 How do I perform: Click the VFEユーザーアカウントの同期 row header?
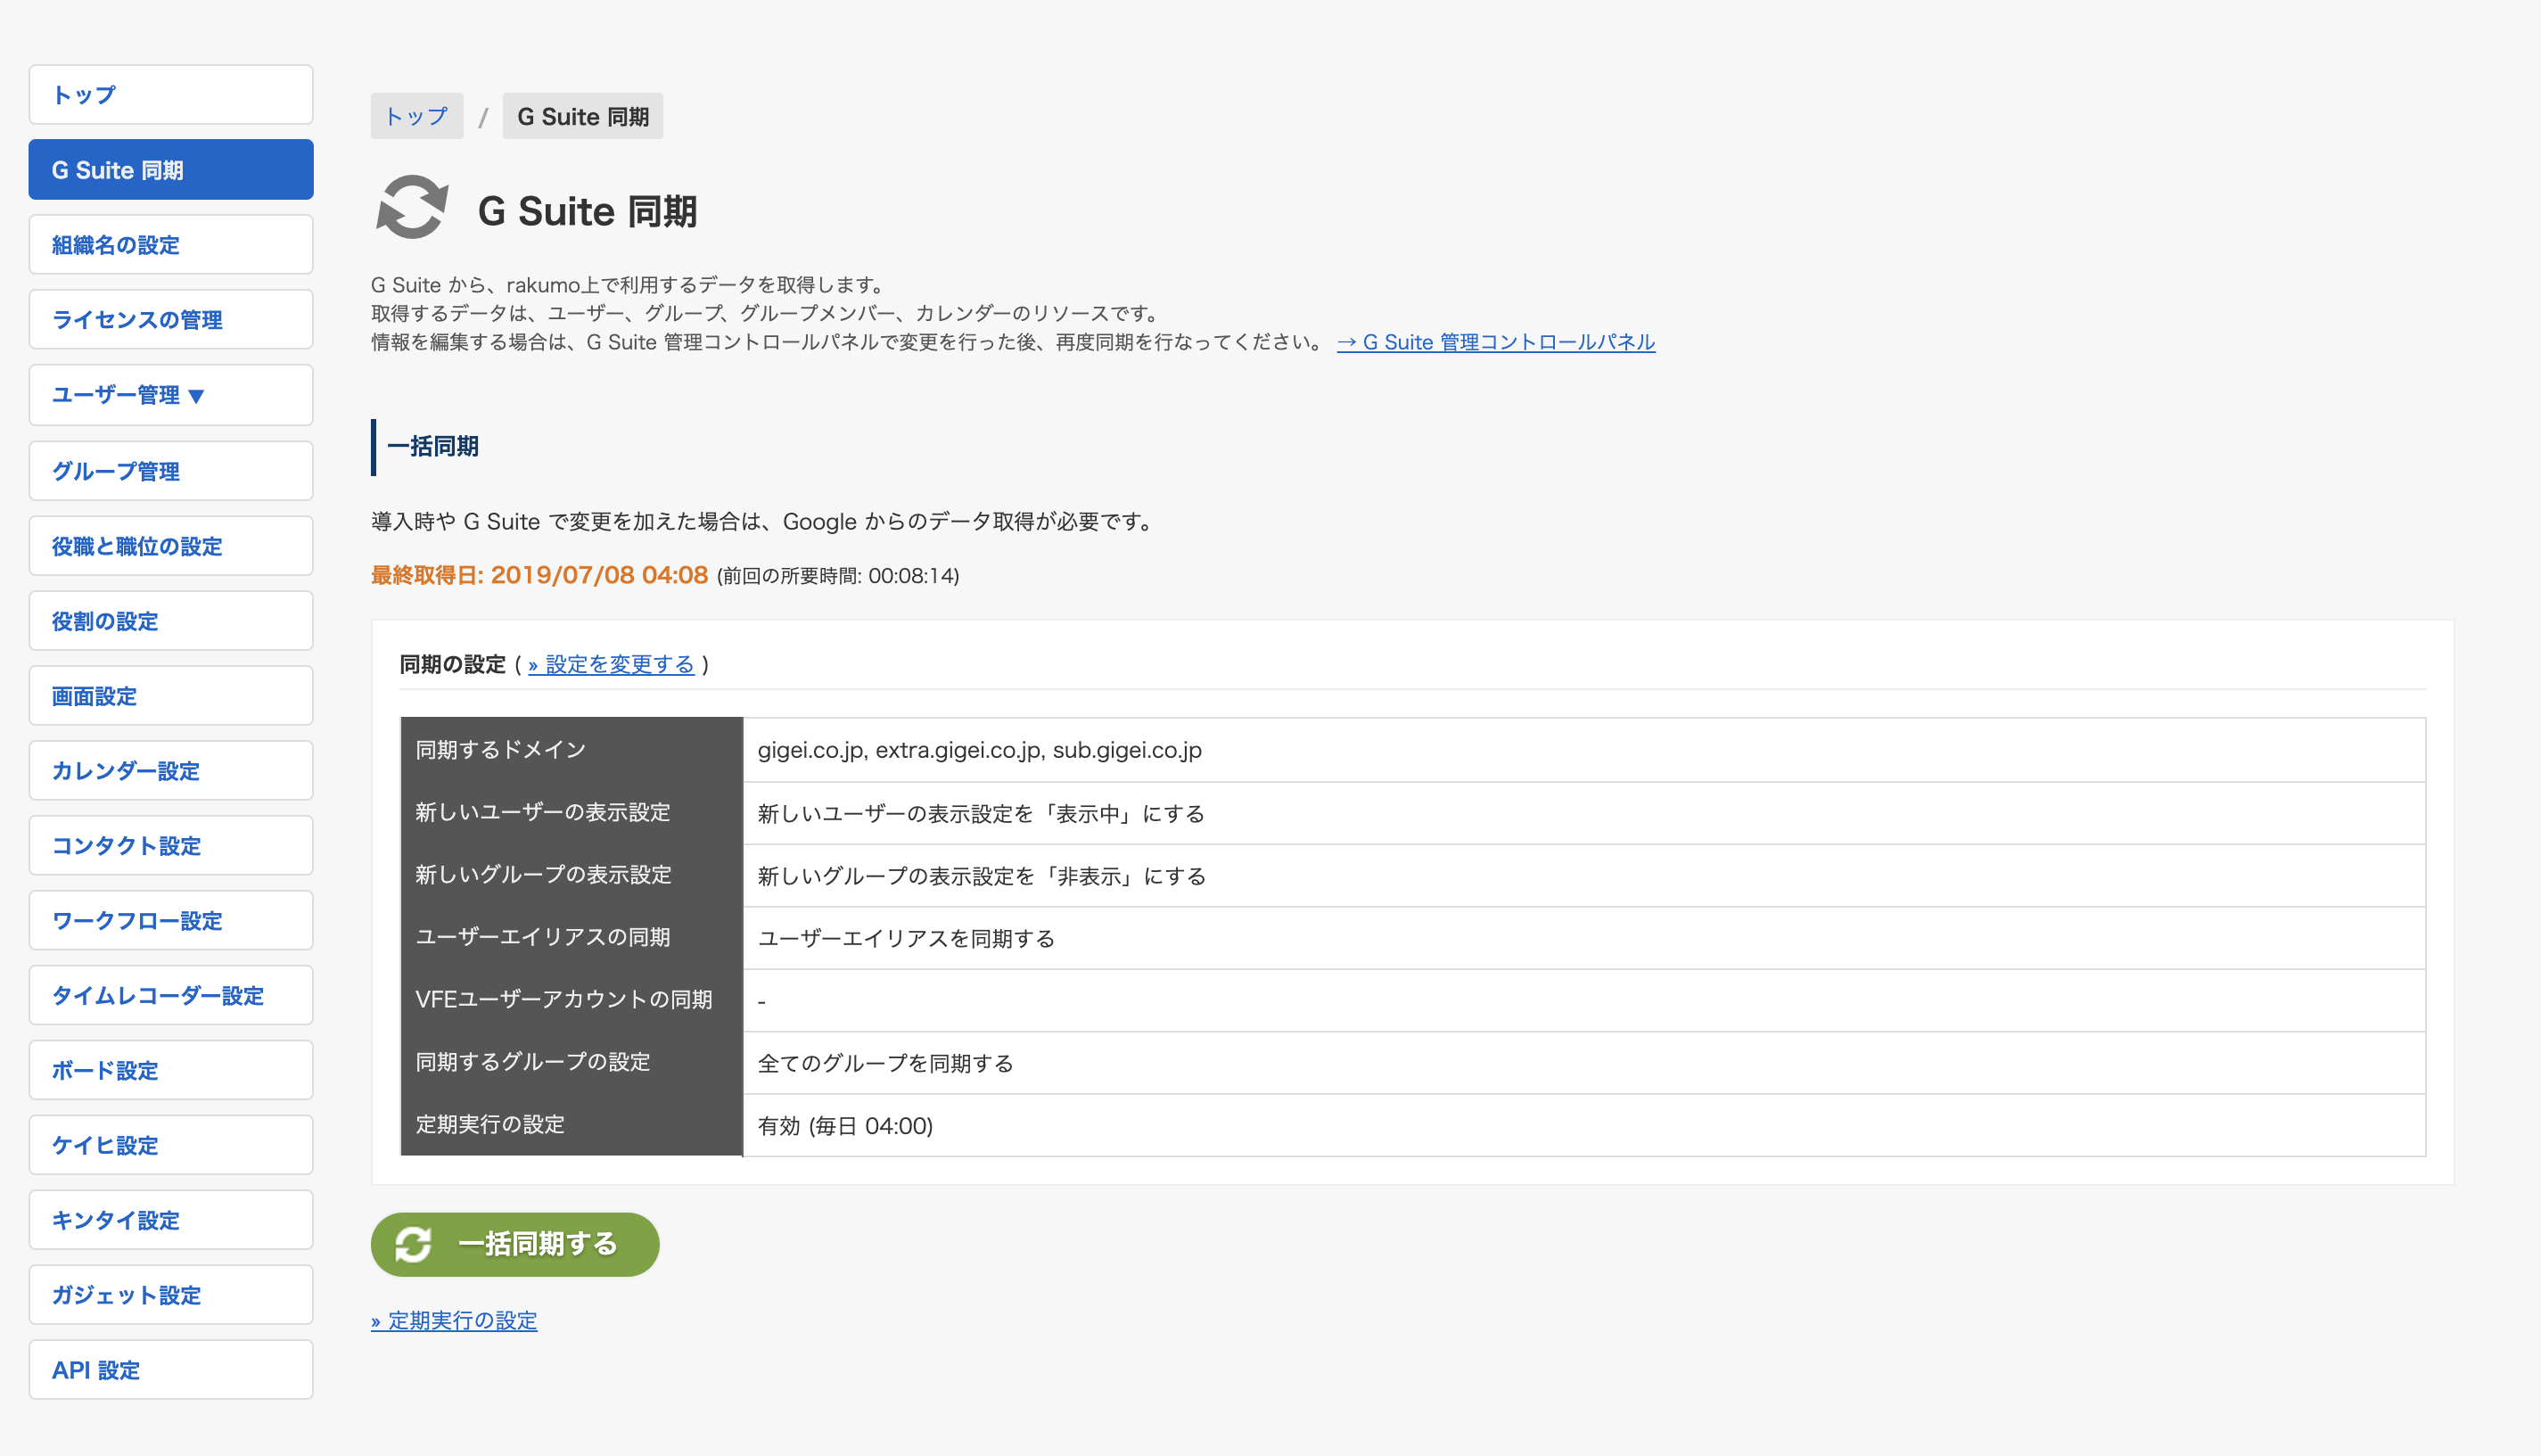pos(572,1000)
